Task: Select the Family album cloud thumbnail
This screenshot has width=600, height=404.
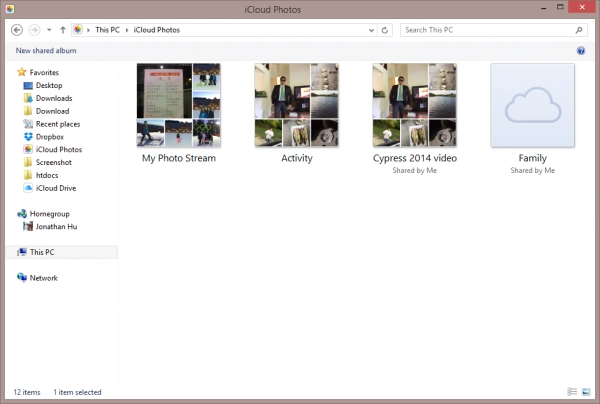Action: pyautogui.click(x=533, y=105)
